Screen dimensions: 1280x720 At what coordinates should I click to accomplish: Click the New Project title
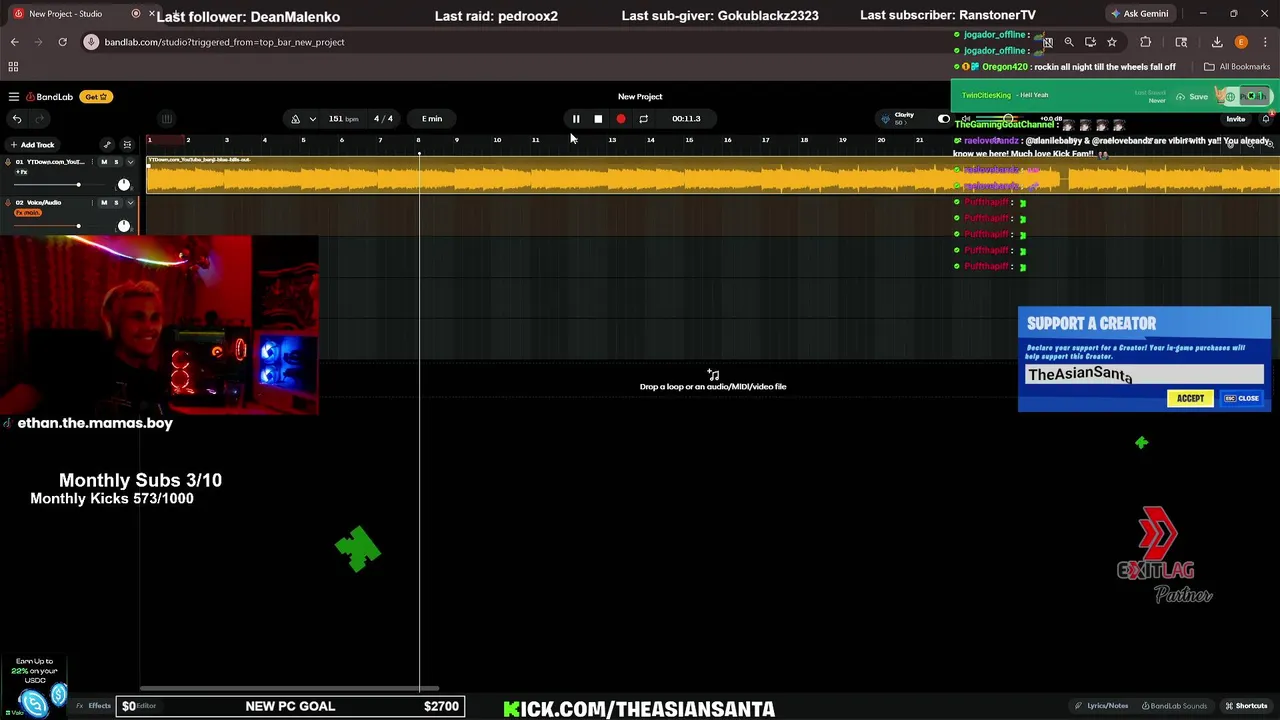pyautogui.click(x=640, y=97)
